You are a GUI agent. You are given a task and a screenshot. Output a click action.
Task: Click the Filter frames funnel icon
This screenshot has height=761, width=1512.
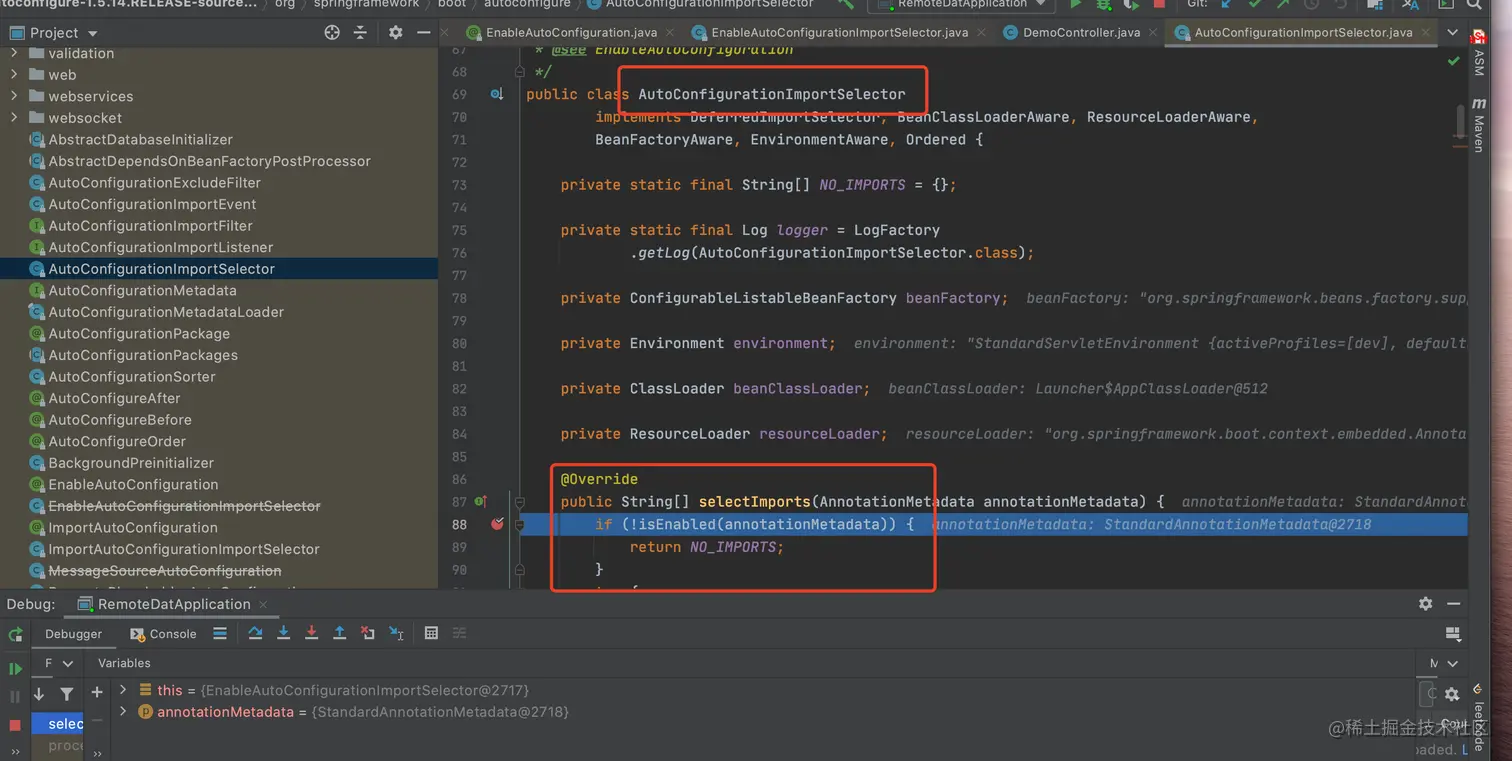click(67, 693)
